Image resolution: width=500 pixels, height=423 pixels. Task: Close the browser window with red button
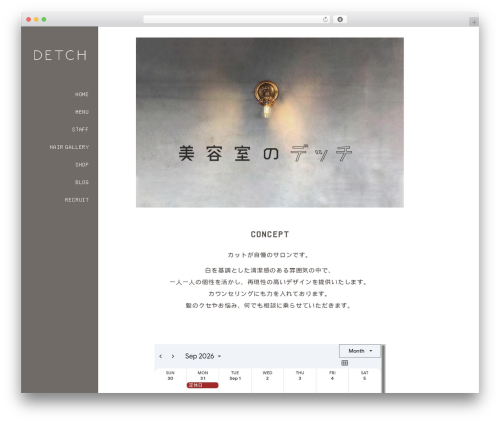(x=29, y=19)
